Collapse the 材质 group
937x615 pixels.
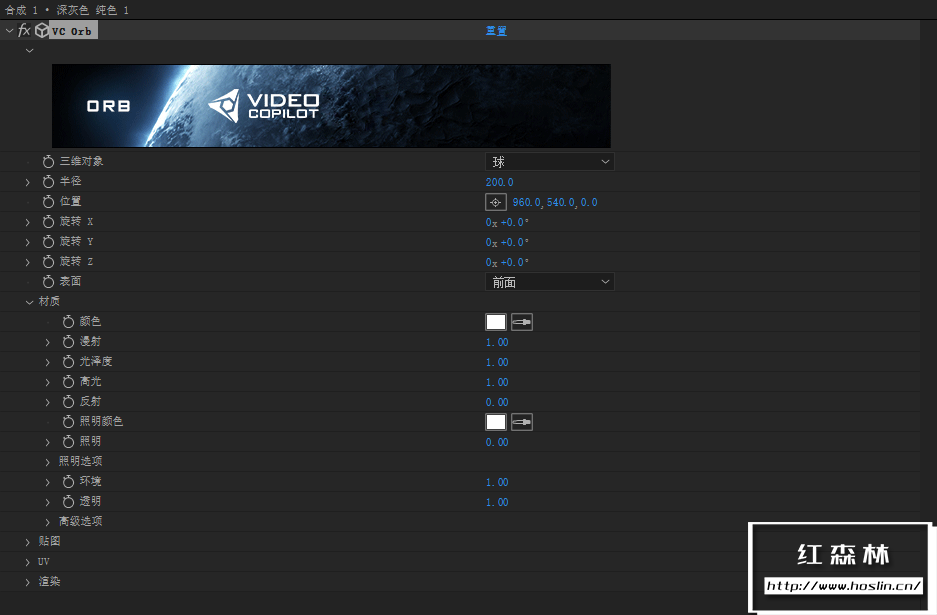29,302
